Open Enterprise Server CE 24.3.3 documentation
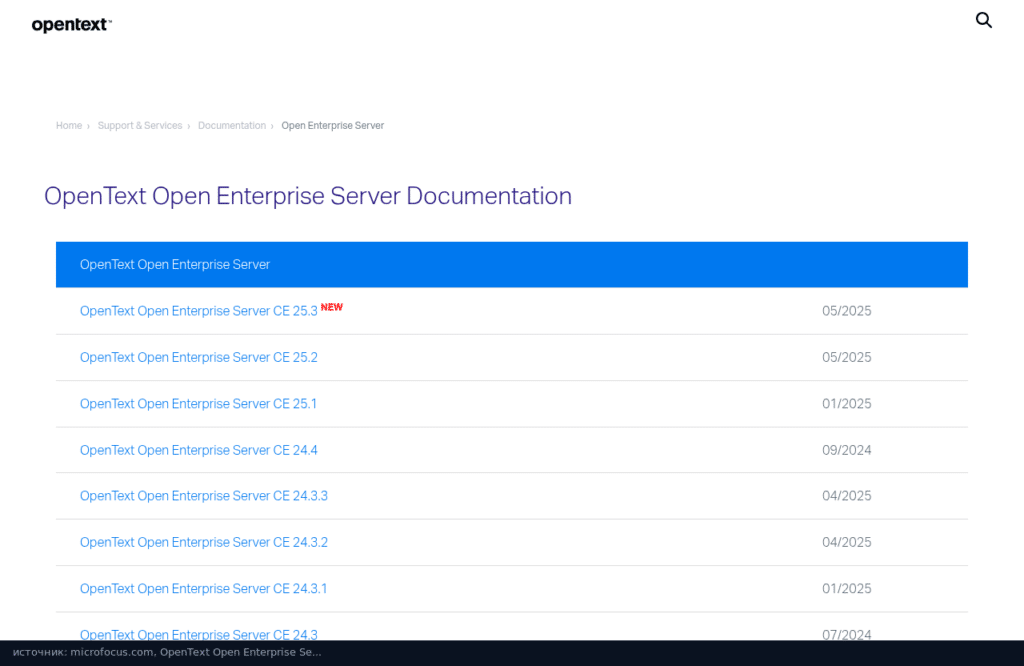1024x666 pixels. click(x=204, y=496)
